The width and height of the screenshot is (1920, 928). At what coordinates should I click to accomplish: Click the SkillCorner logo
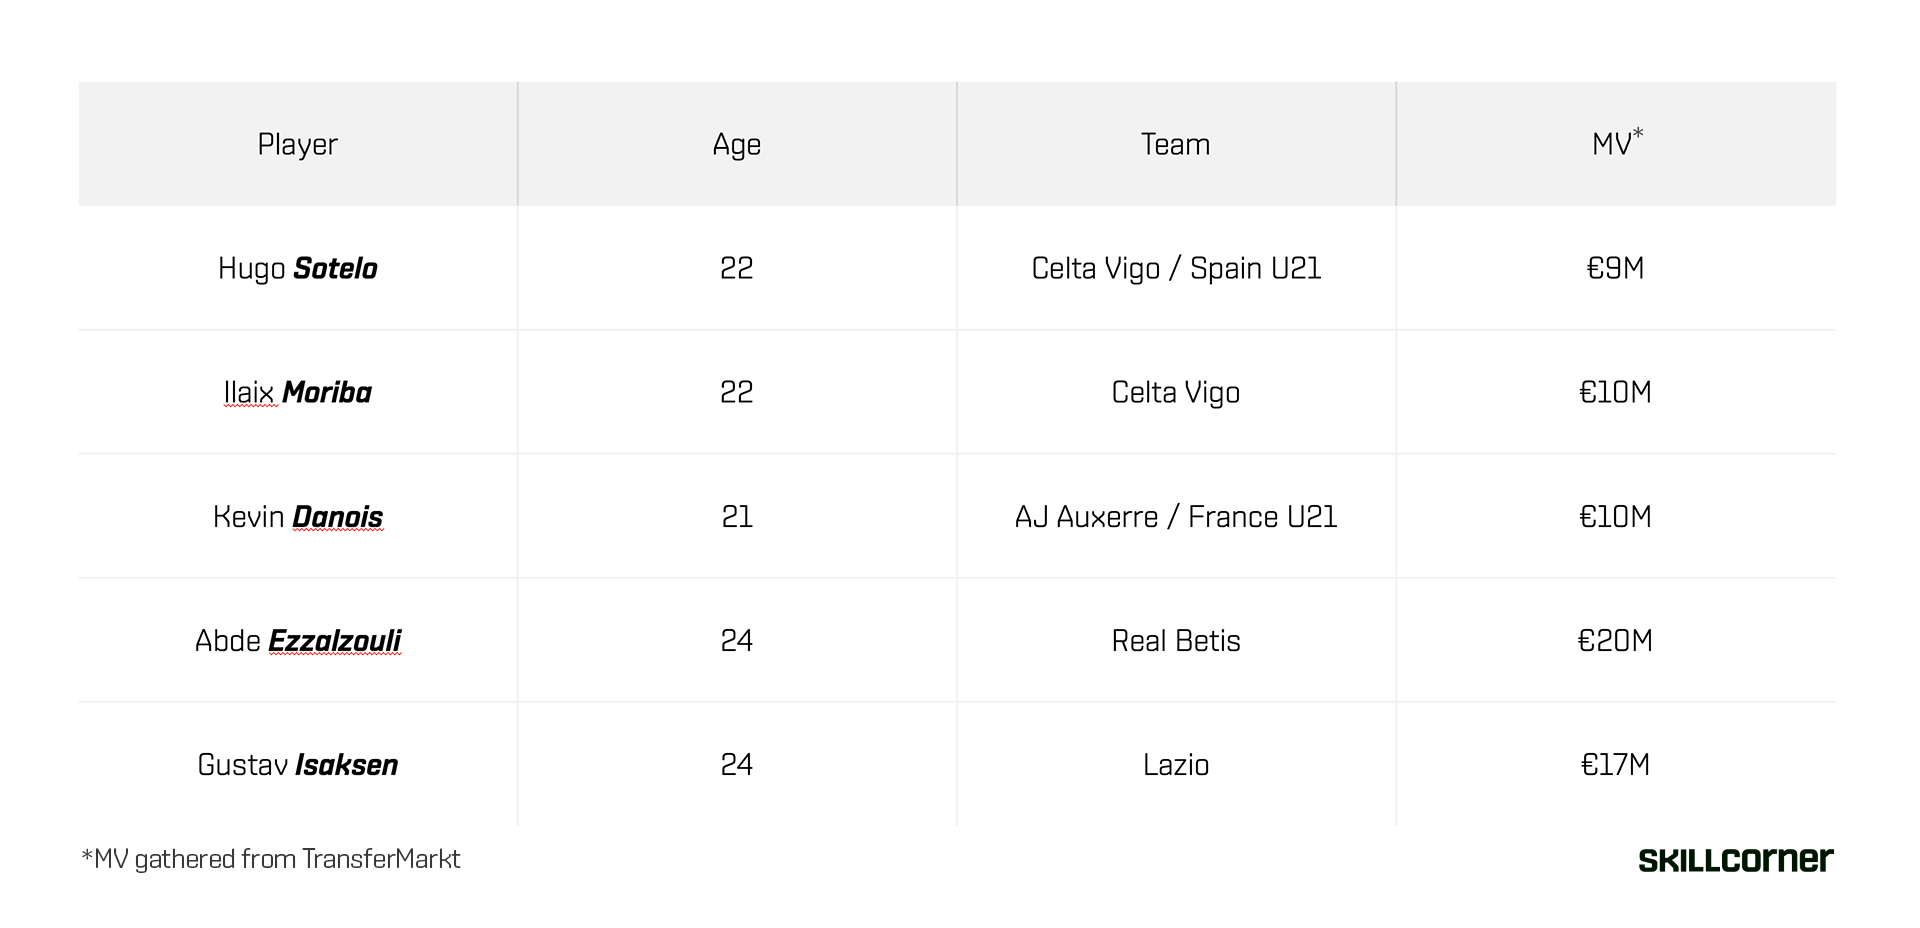1735,860
